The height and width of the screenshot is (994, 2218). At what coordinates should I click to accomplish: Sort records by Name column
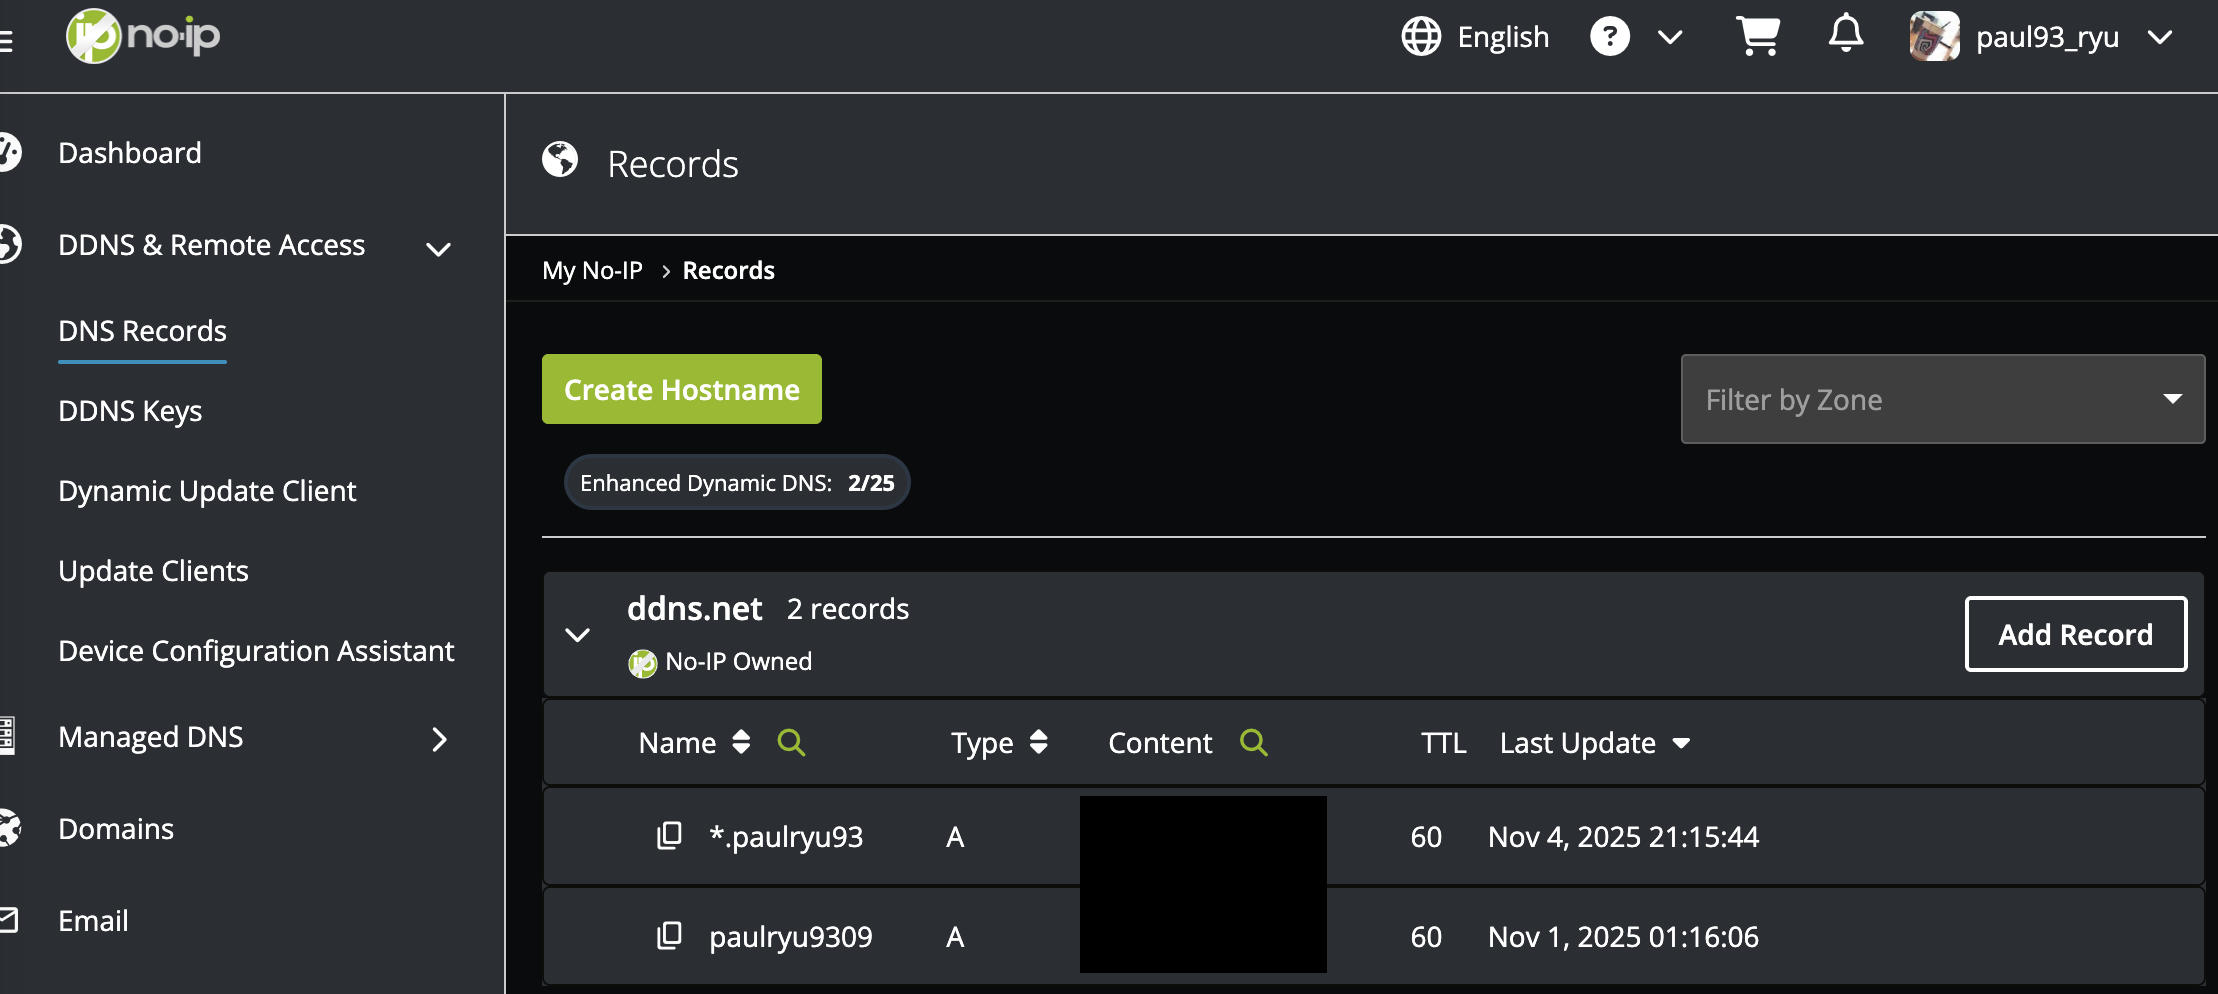coord(741,742)
